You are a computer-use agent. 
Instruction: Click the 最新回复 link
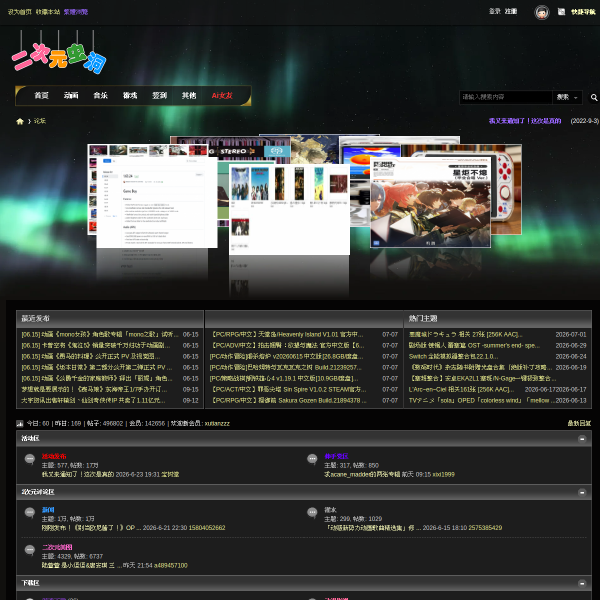click(579, 423)
